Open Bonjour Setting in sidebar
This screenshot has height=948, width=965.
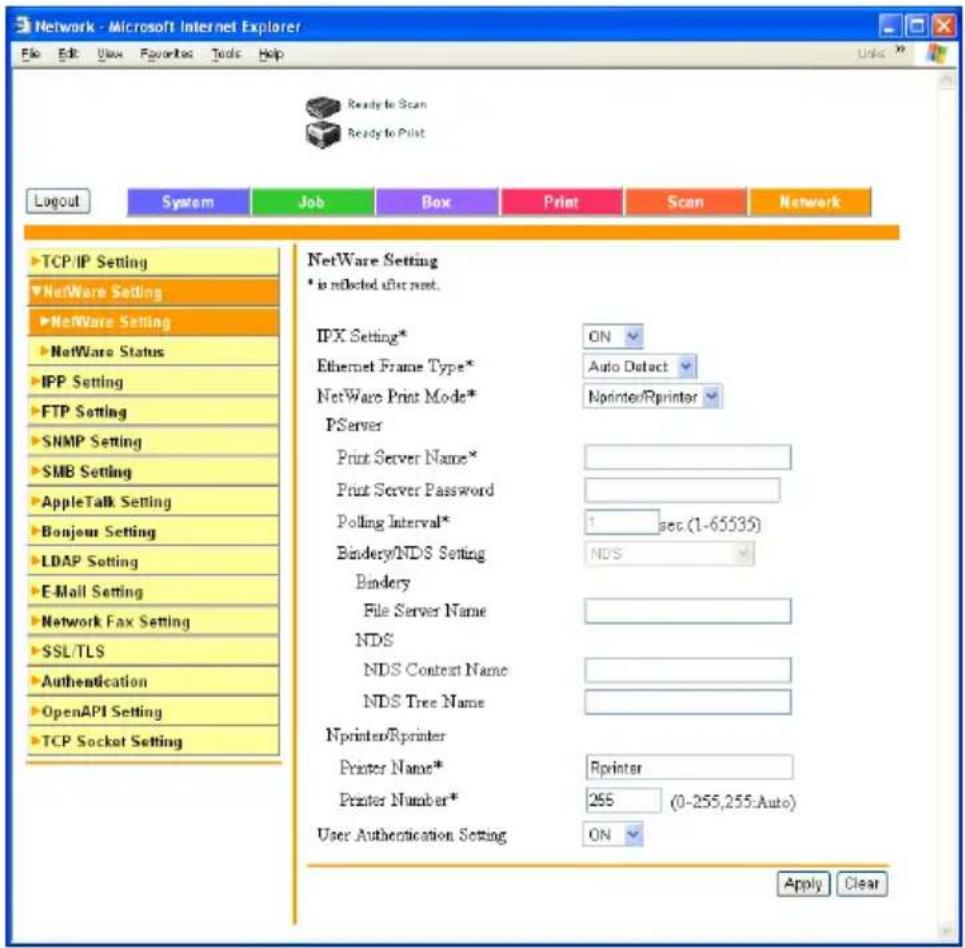coord(153,531)
